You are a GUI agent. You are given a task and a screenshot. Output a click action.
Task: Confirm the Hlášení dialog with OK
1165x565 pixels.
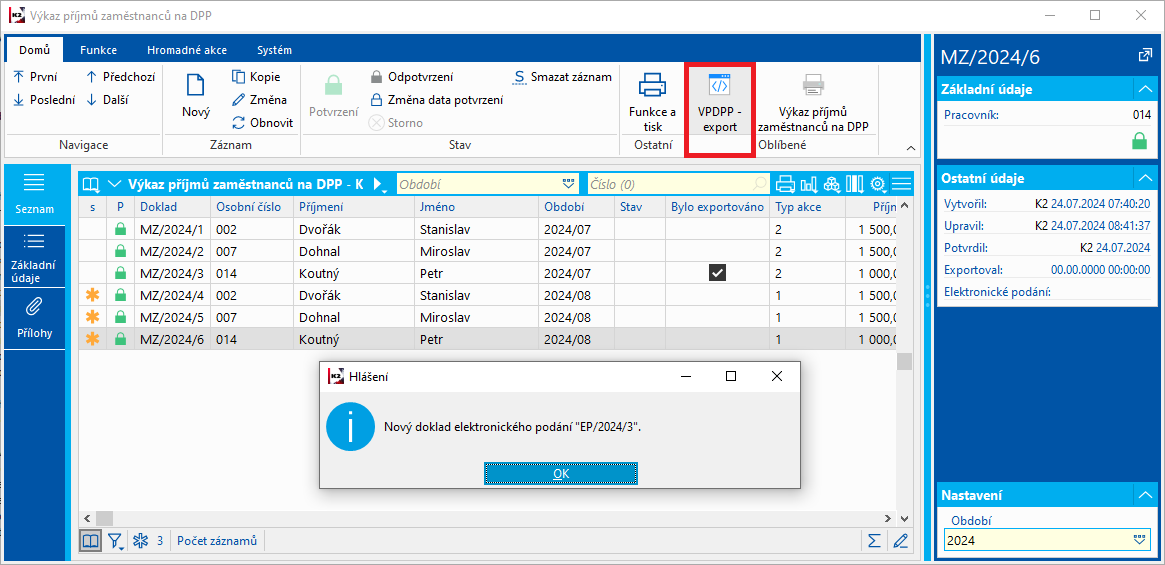tap(561, 473)
